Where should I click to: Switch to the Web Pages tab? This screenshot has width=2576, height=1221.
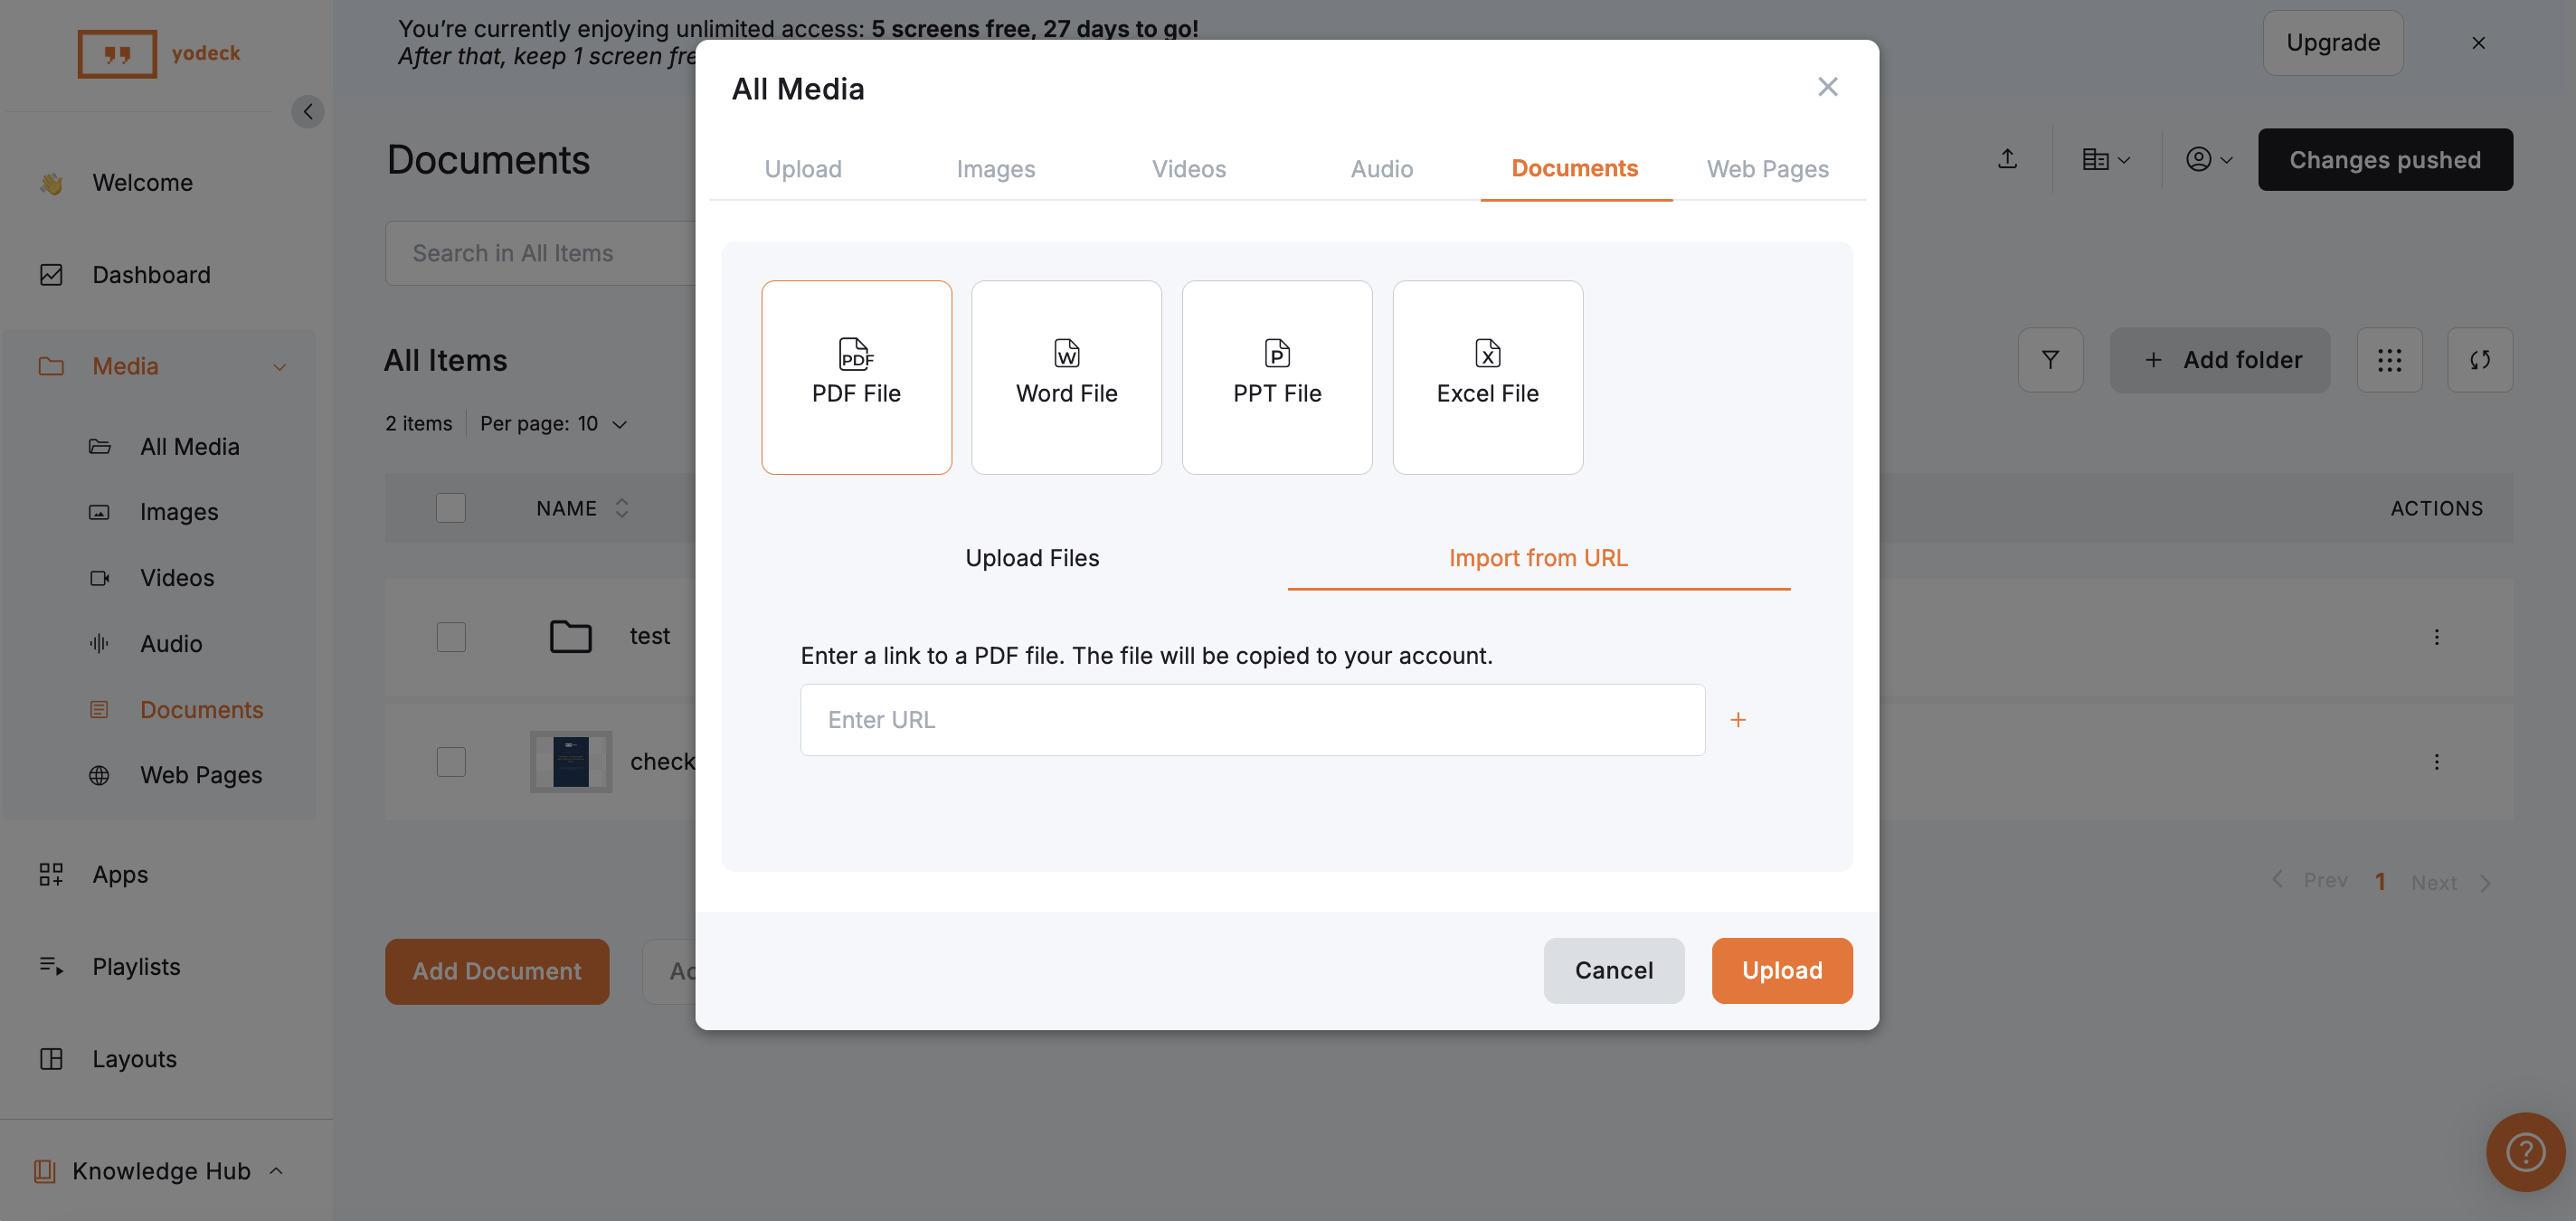tap(1767, 169)
